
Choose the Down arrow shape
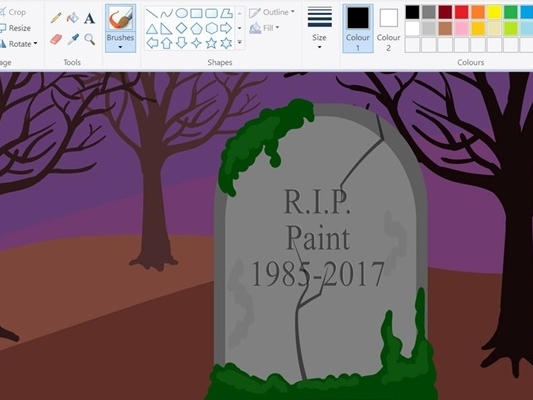point(182,43)
